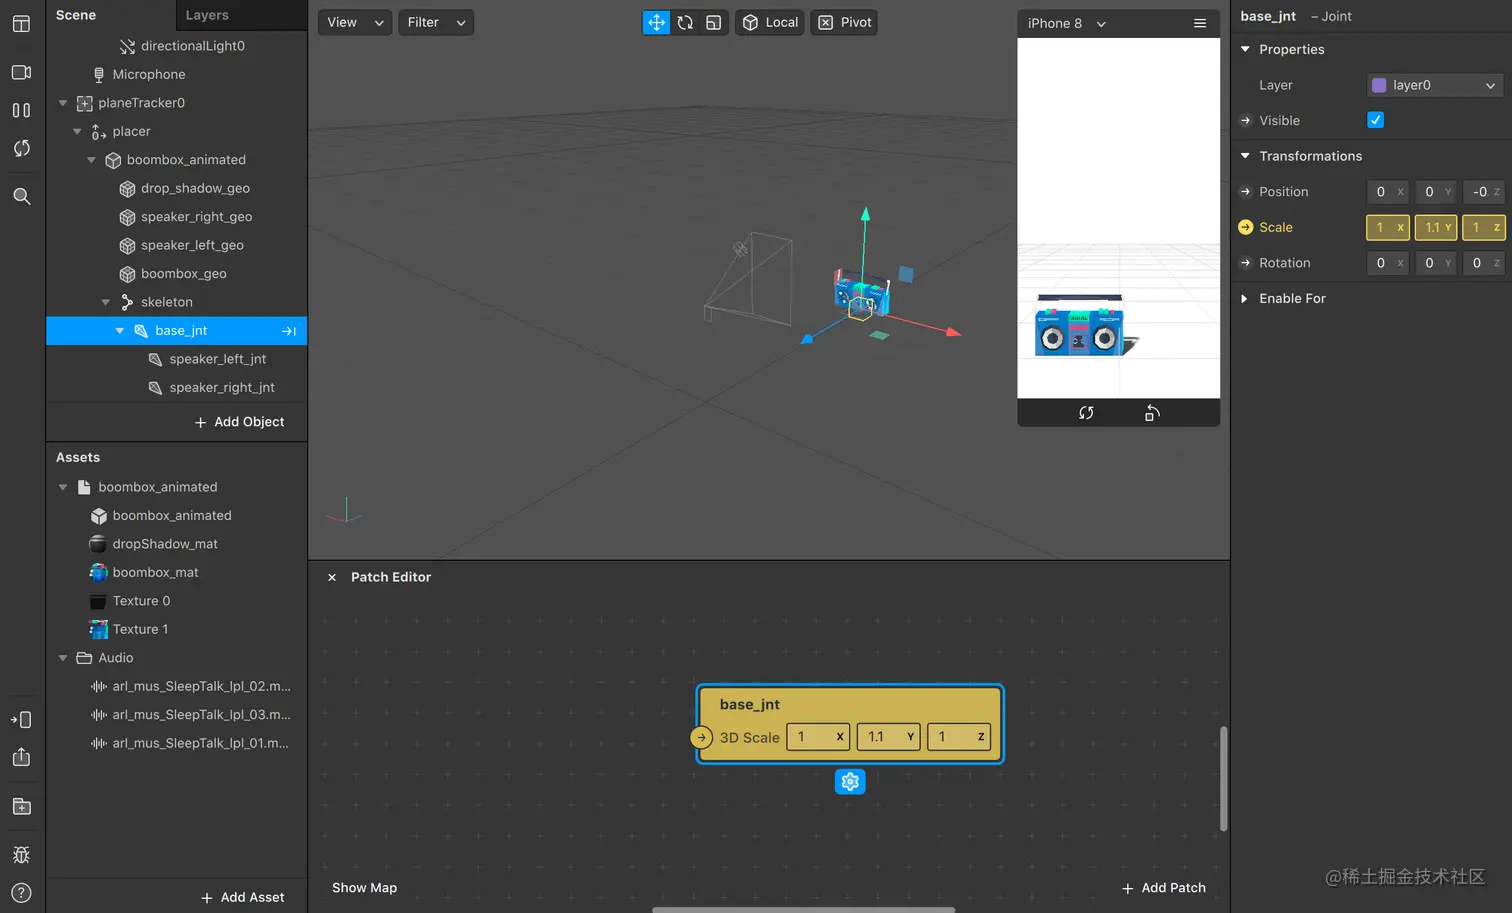Click the plus icon next to Add Patch
The width and height of the screenshot is (1512, 913).
click(x=1127, y=888)
